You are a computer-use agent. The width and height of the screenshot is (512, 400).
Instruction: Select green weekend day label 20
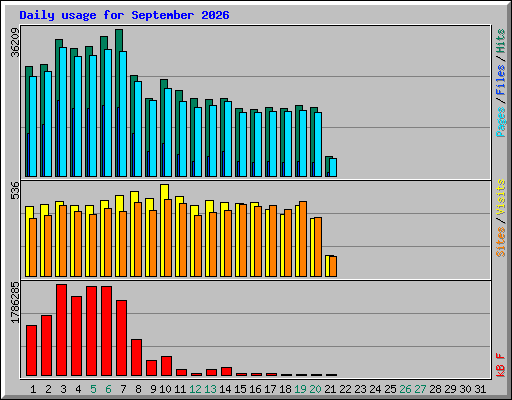[x=315, y=389]
